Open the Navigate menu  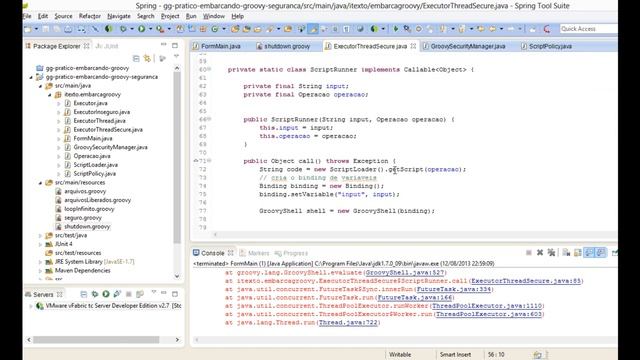click(x=119, y=16)
